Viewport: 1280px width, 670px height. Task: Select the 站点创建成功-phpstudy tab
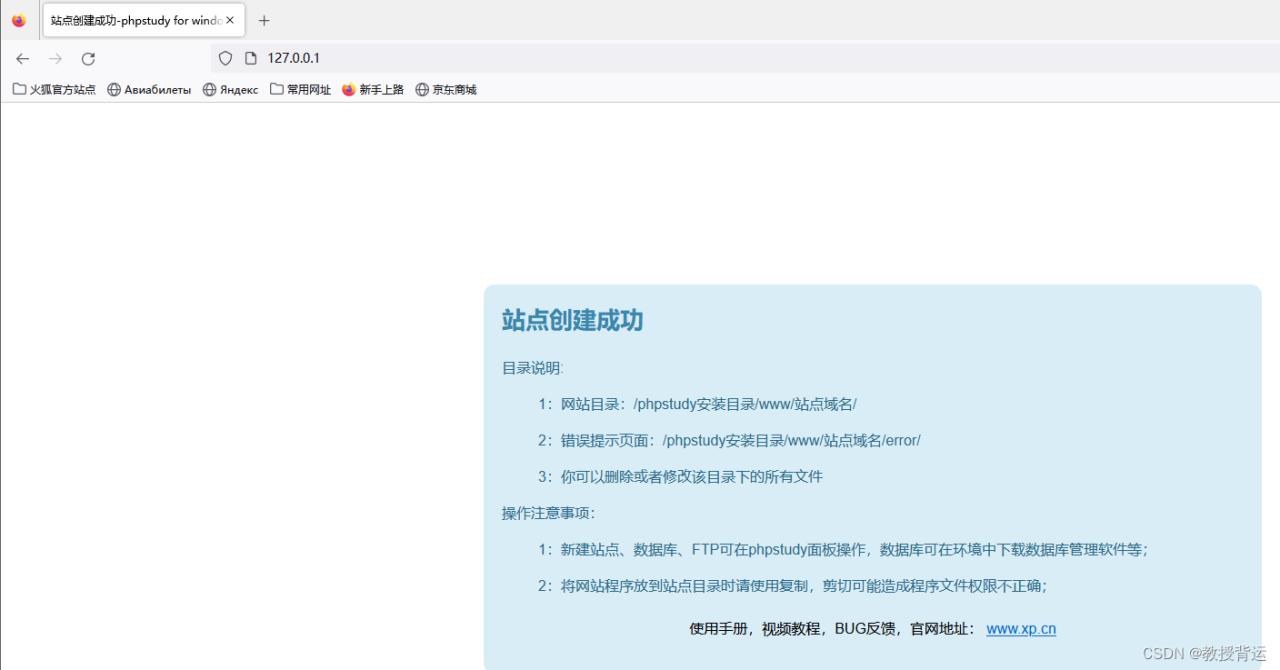click(x=135, y=20)
